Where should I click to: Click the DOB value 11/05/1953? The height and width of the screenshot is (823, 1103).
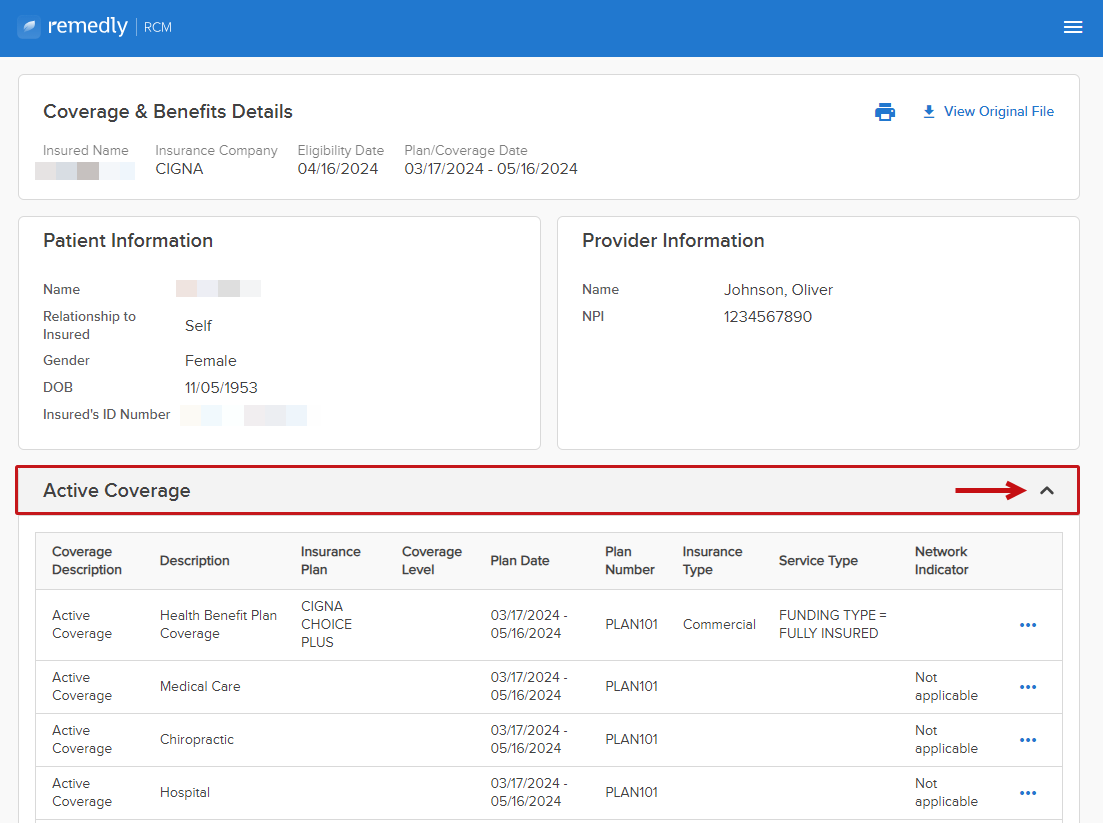[x=221, y=388]
